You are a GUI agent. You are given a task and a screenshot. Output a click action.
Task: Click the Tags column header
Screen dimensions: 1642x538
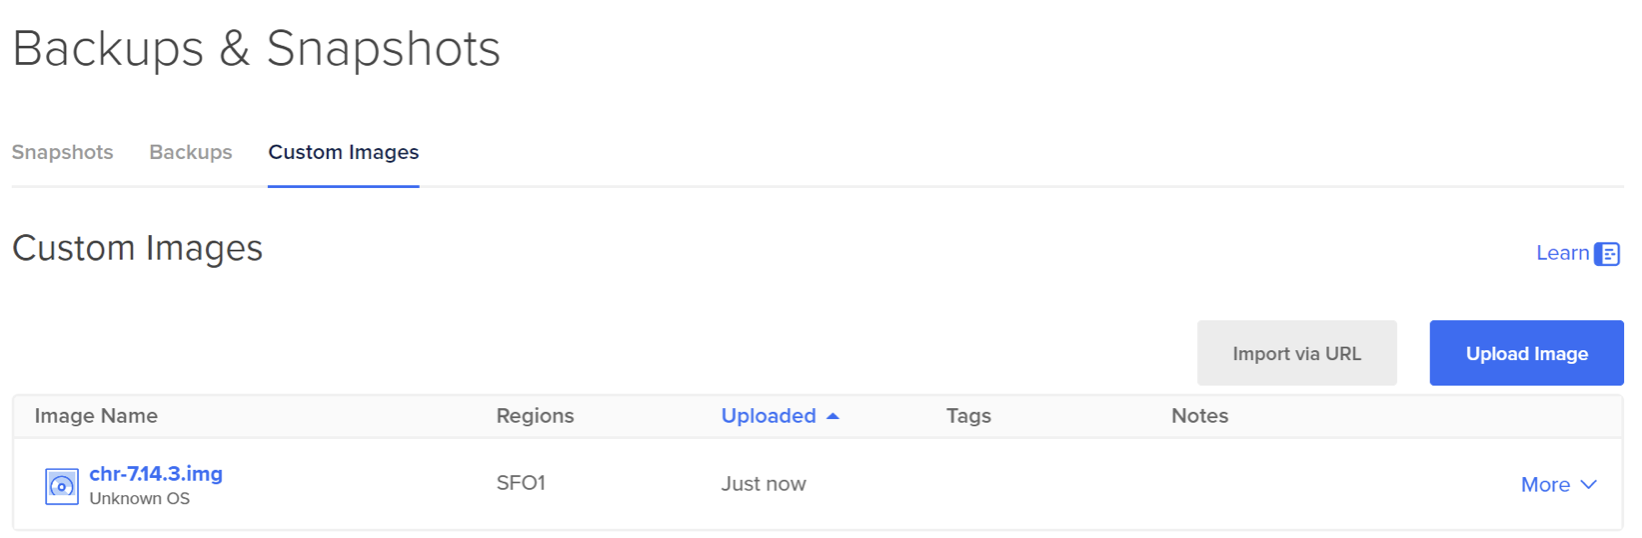pyautogui.click(x=968, y=416)
